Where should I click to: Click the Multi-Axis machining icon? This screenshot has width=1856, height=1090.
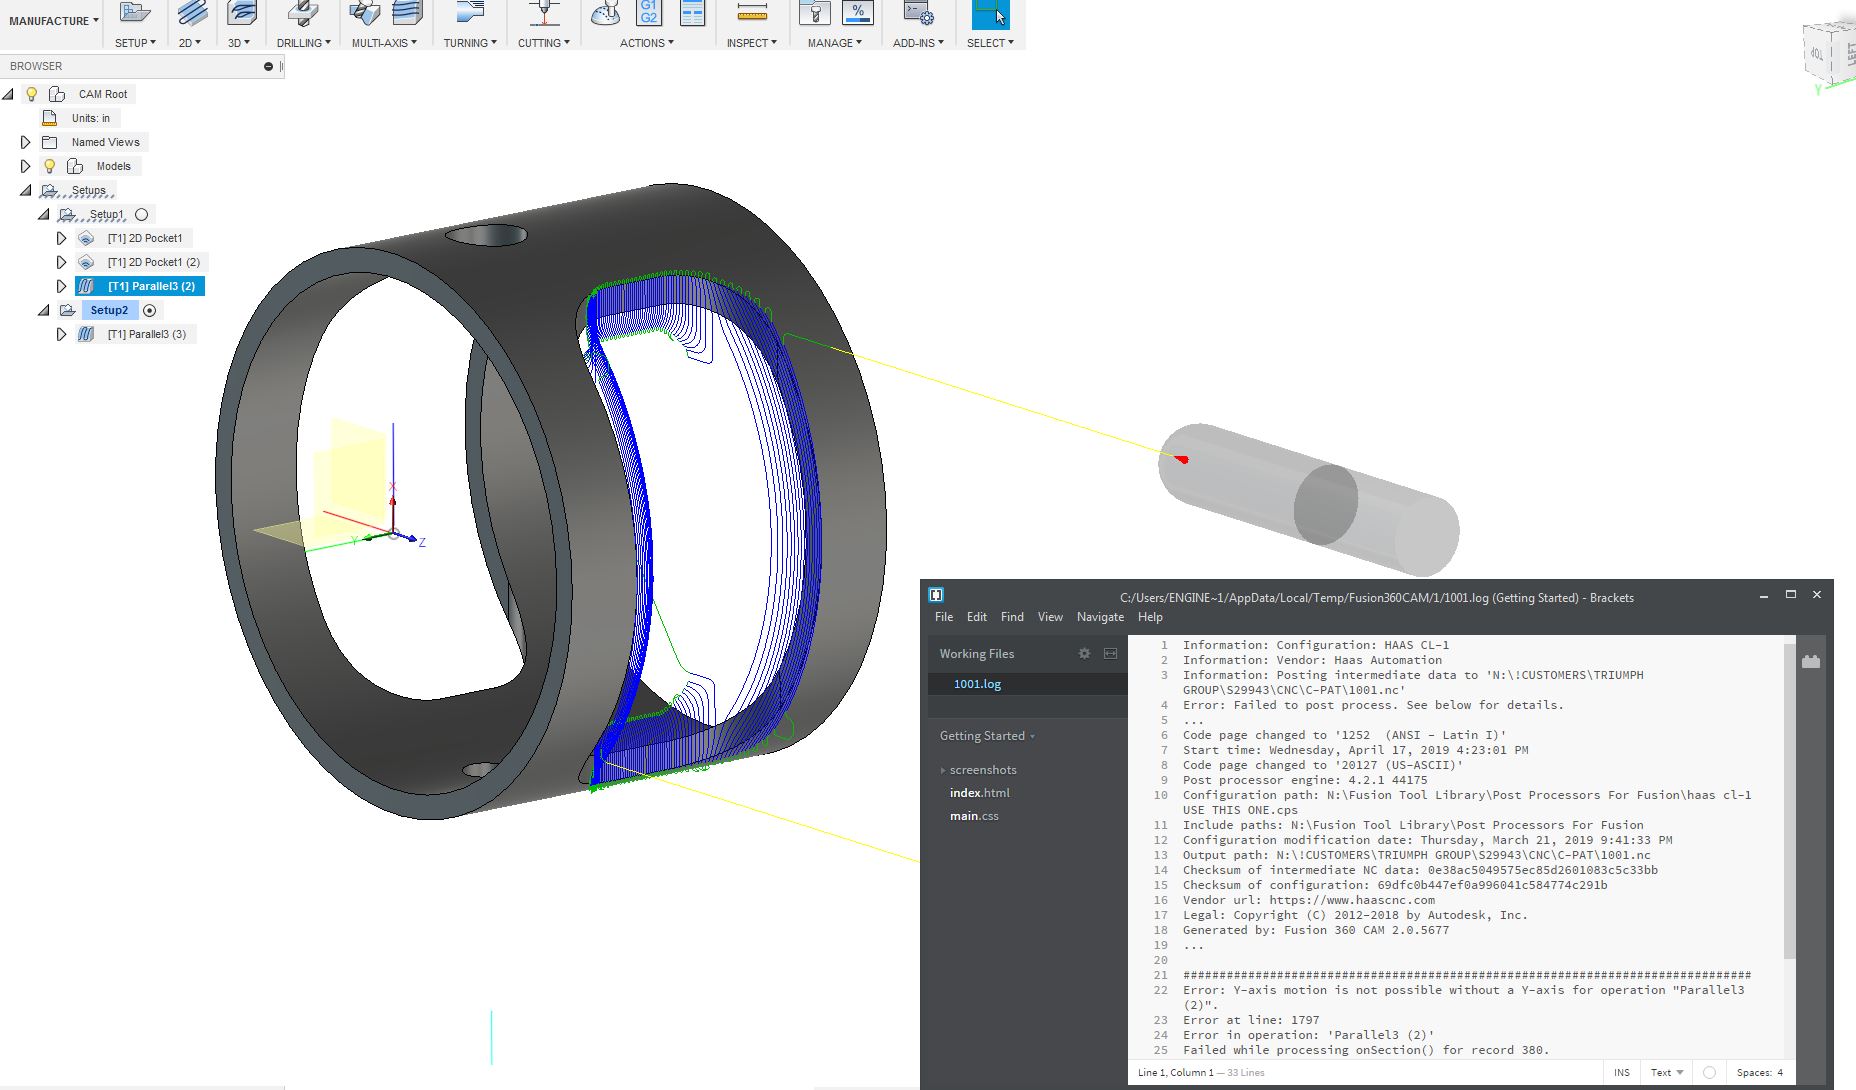point(364,13)
